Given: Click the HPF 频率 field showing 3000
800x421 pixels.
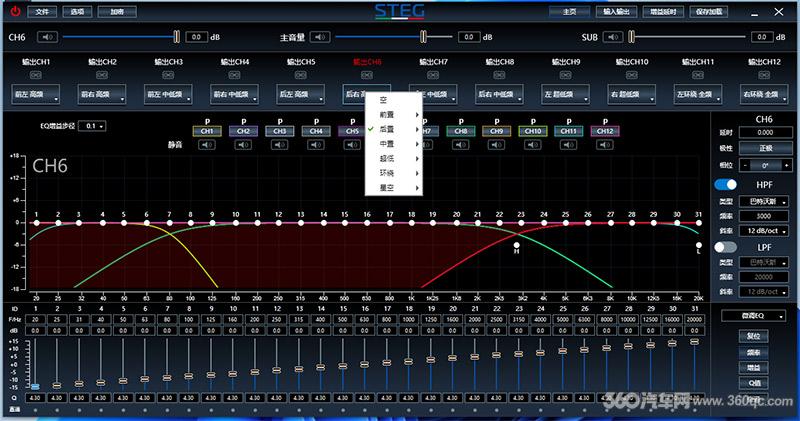Looking at the screenshot, I should point(764,216).
